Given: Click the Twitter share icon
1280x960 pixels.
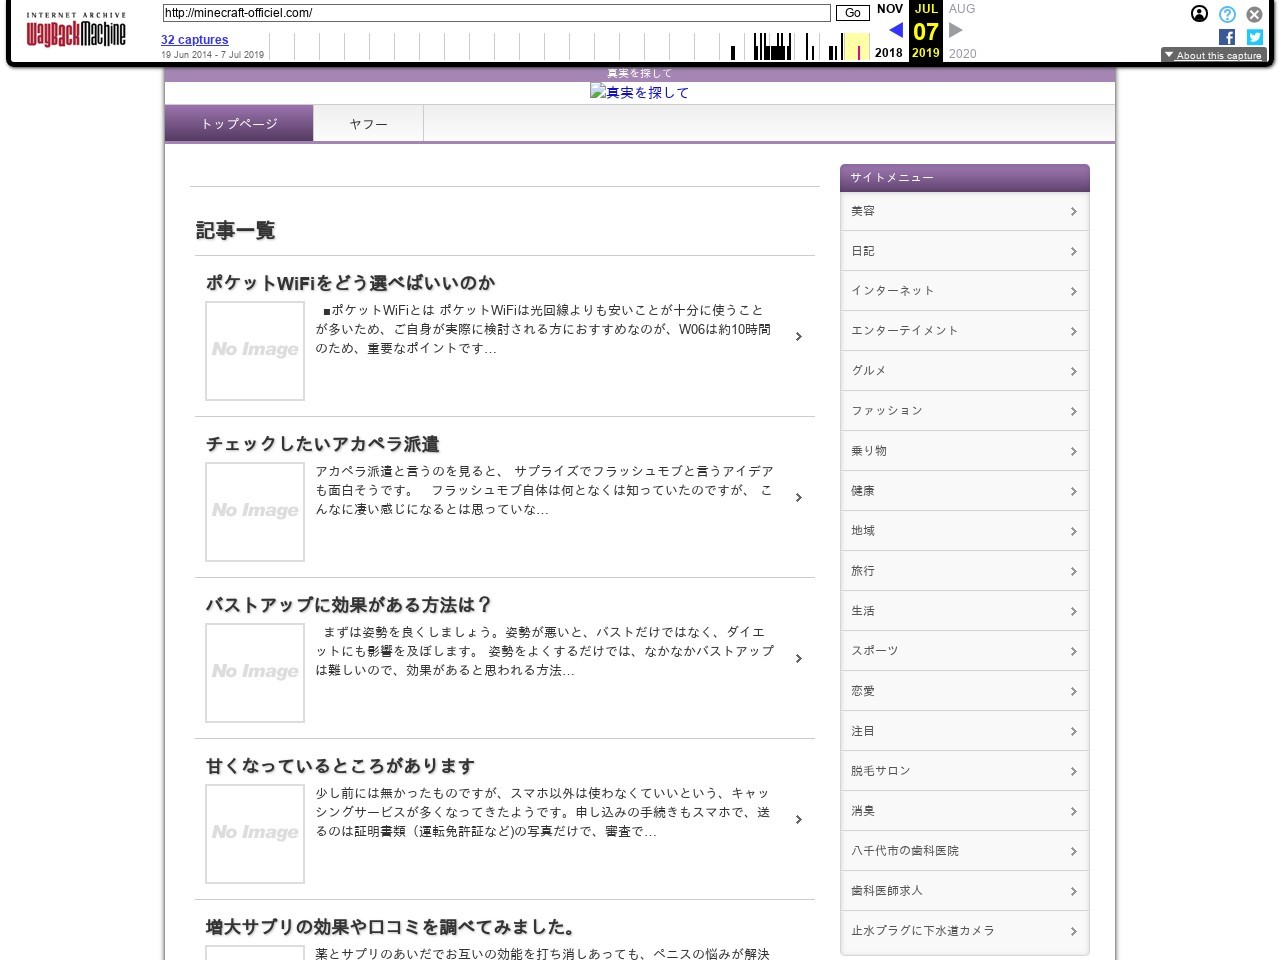Looking at the screenshot, I should [1255, 37].
